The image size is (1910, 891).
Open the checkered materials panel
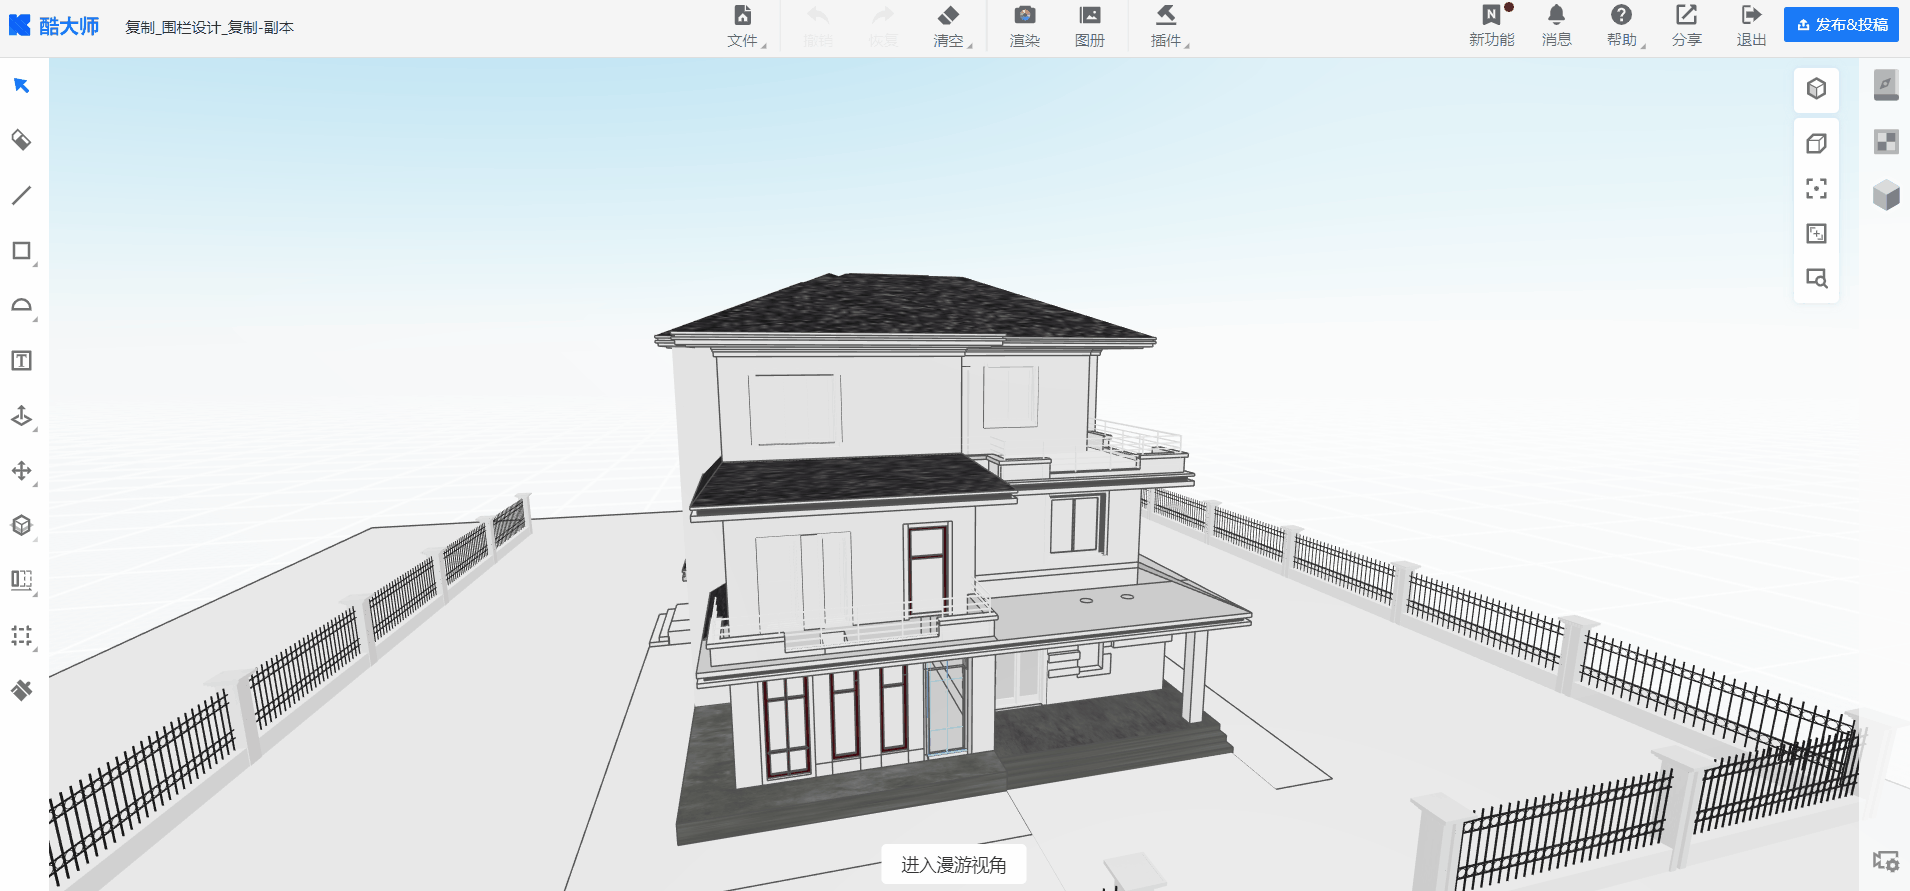[x=1885, y=142]
